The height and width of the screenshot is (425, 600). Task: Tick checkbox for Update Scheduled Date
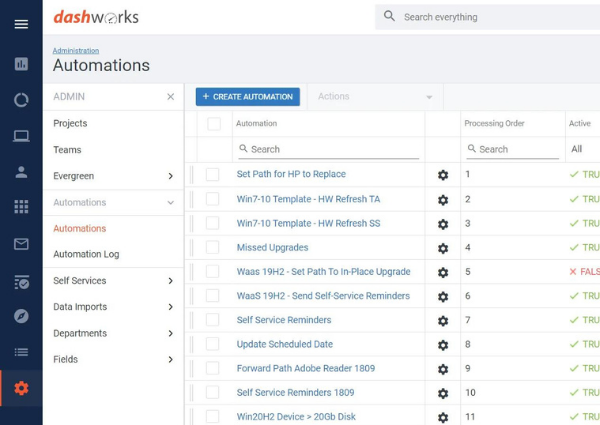pyautogui.click(x=212, y=344)
